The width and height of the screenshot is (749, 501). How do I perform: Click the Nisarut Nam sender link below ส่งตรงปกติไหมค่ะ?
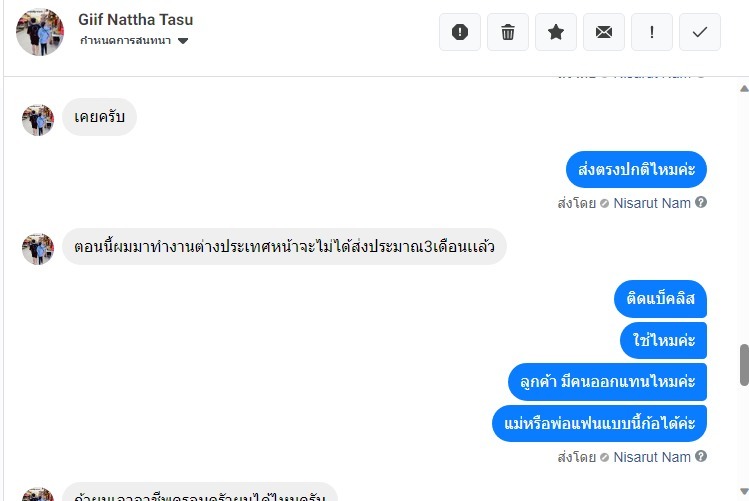(x=651, y=203)
